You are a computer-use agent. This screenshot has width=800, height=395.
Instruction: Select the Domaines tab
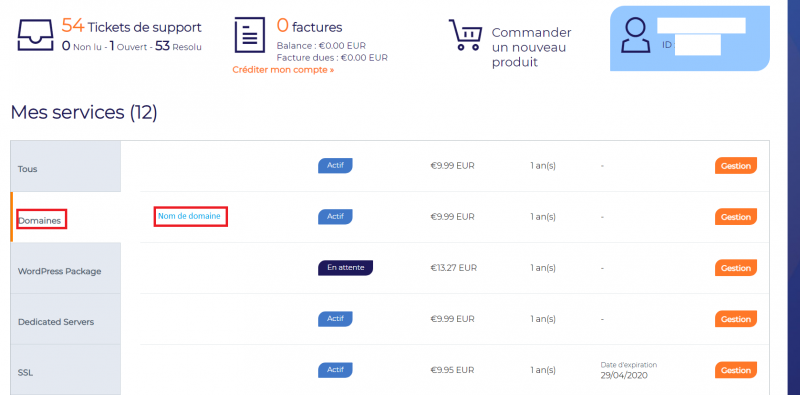pyautogui.click(x=65, y=217)
